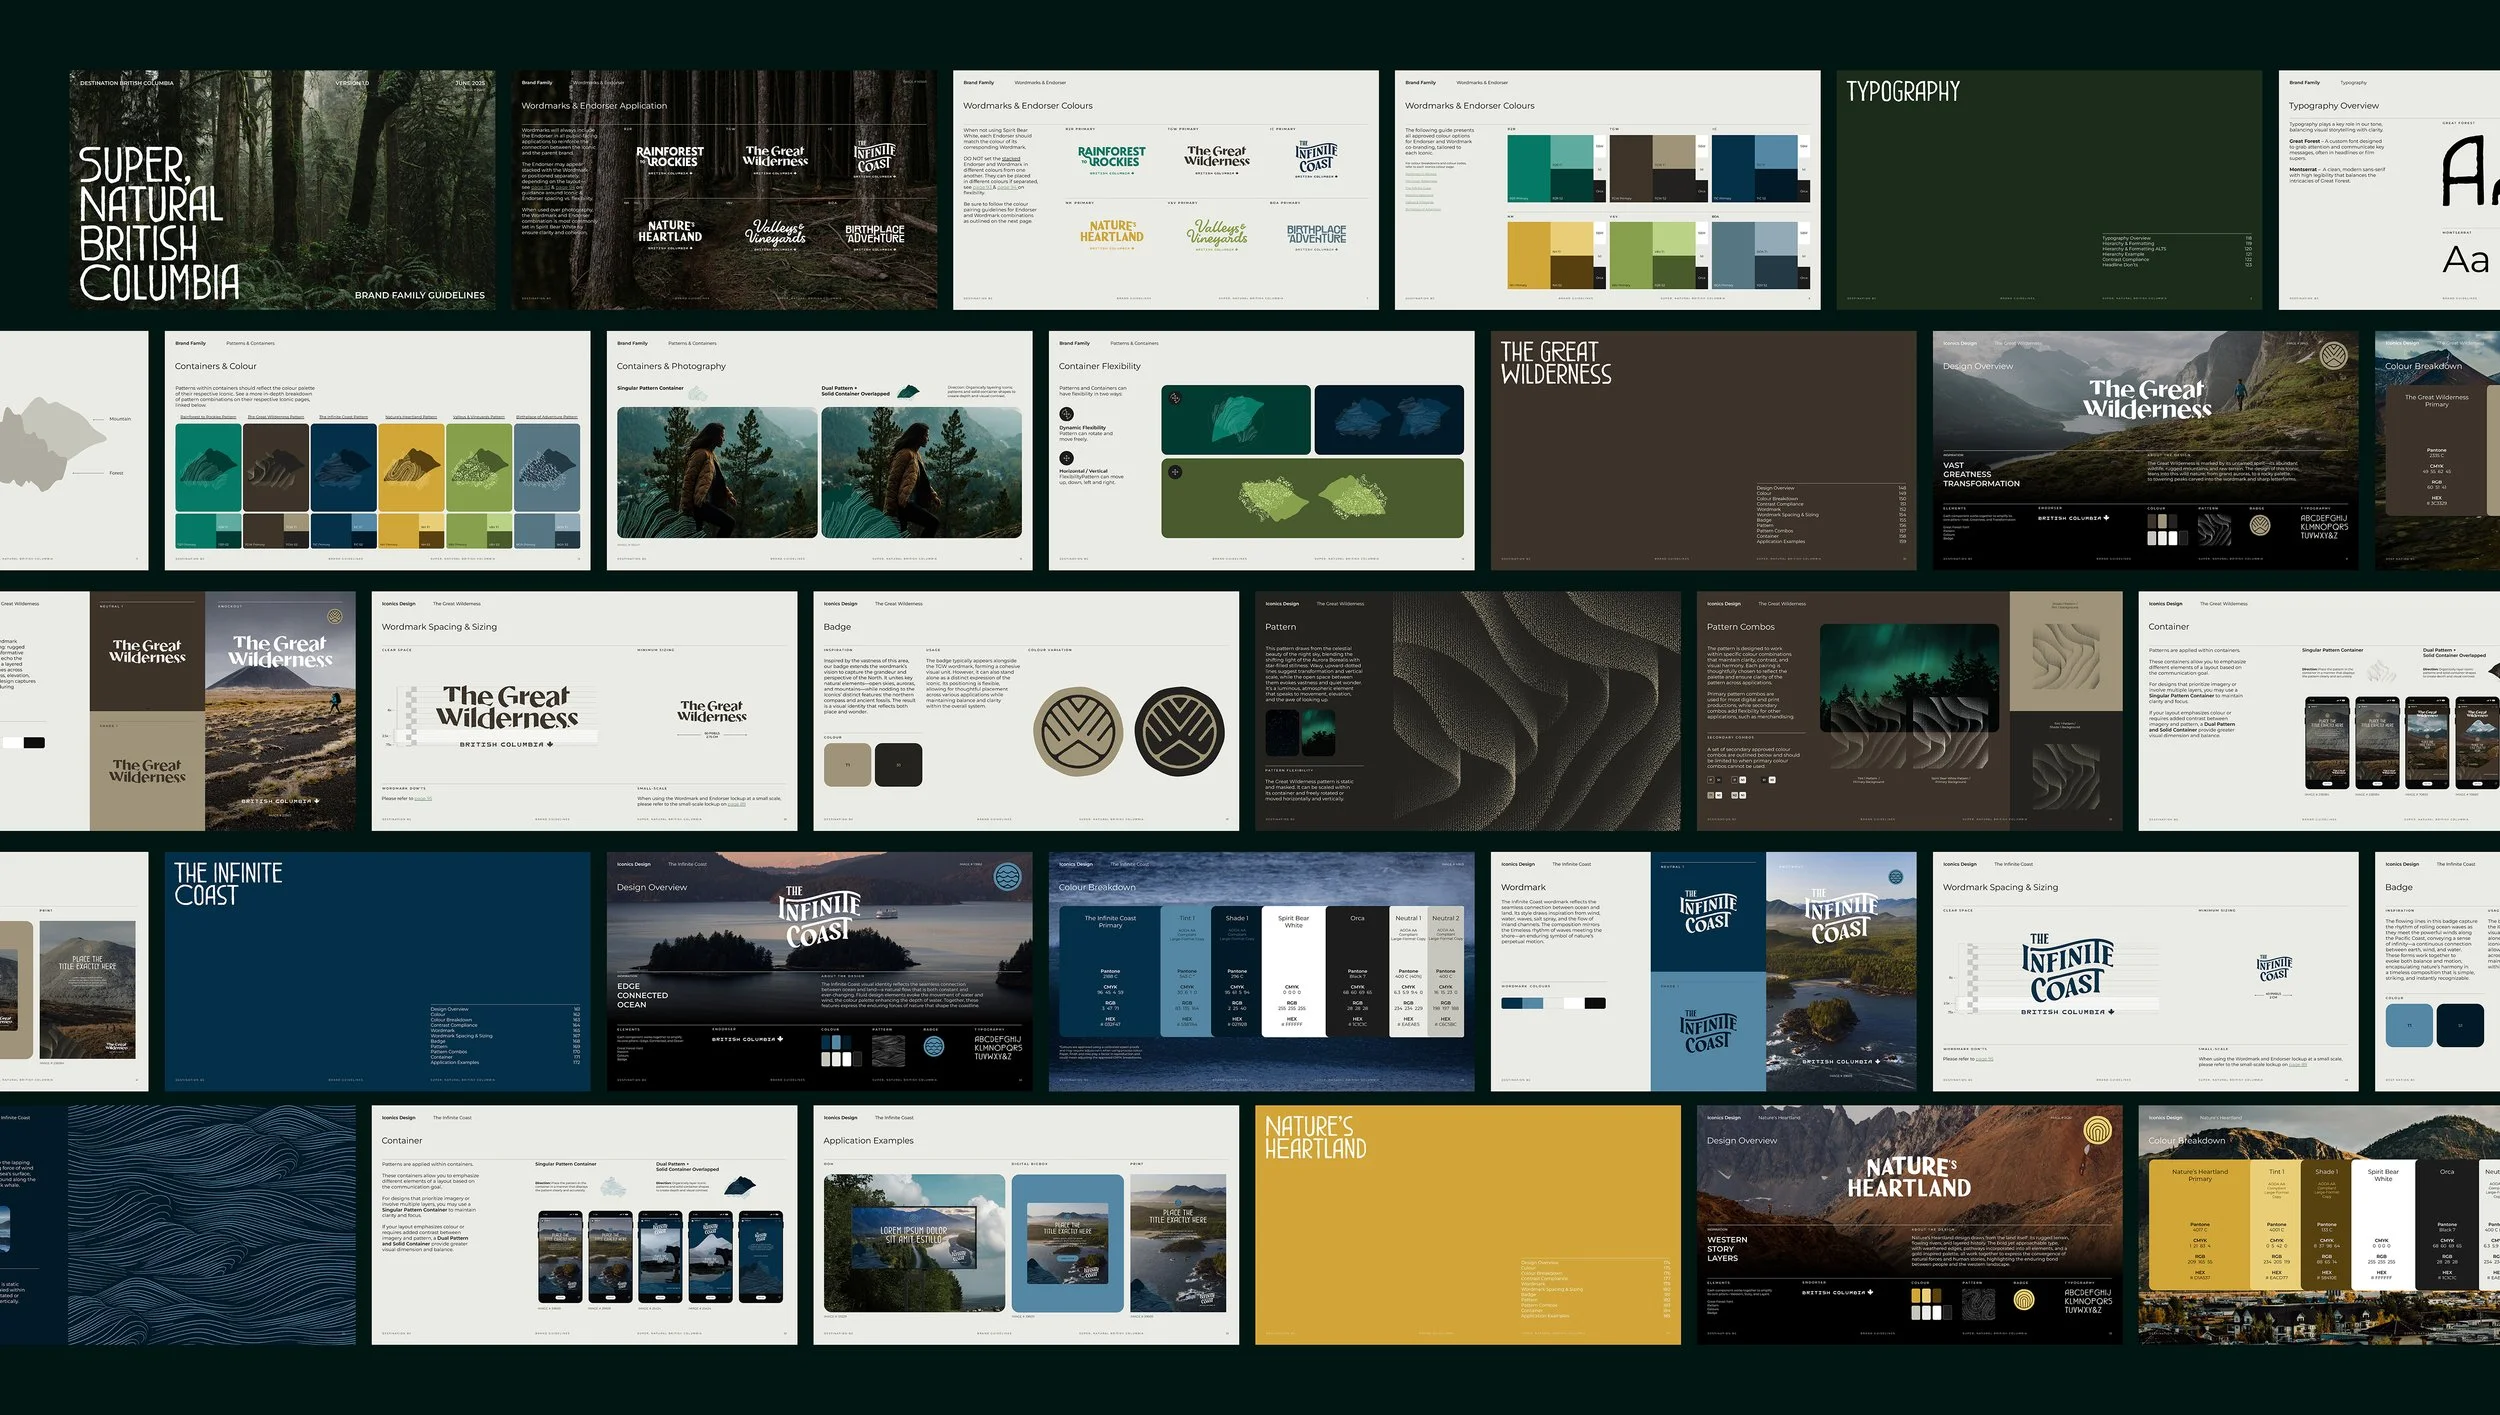Click 'Typography Overview' heading
Viewport: 2500px width, 1415px height.
pyautogui.click(x=2334, y=105)
